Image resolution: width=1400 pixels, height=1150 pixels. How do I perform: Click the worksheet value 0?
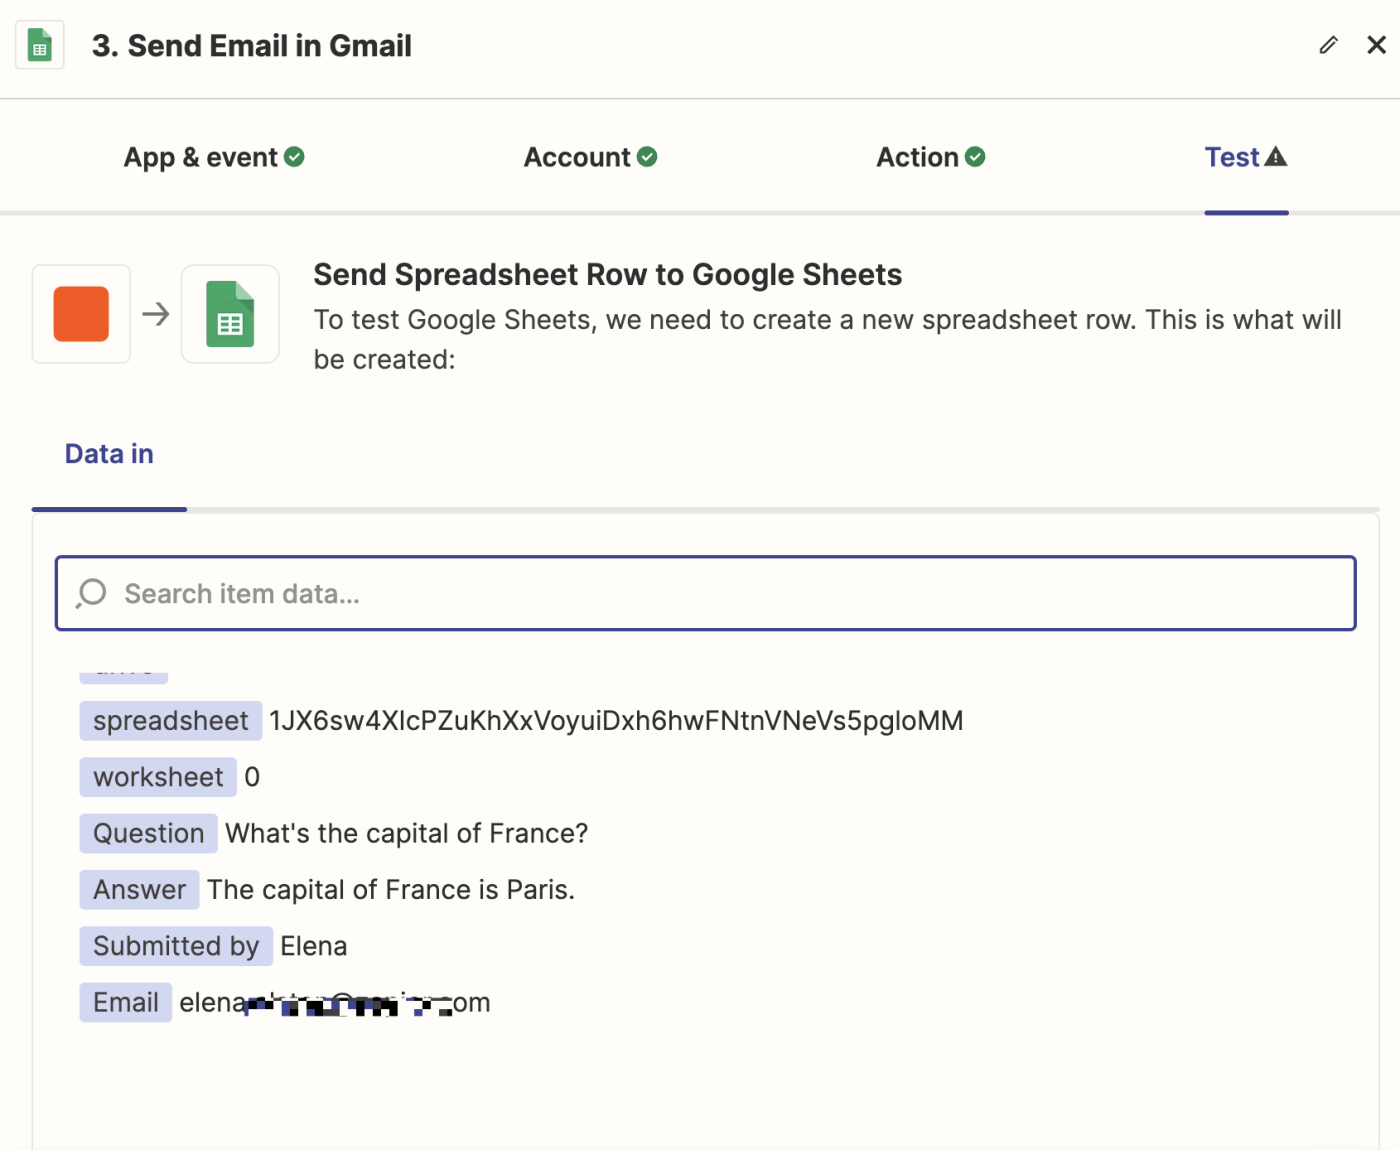pyautogui.click(x=252, y=777)
